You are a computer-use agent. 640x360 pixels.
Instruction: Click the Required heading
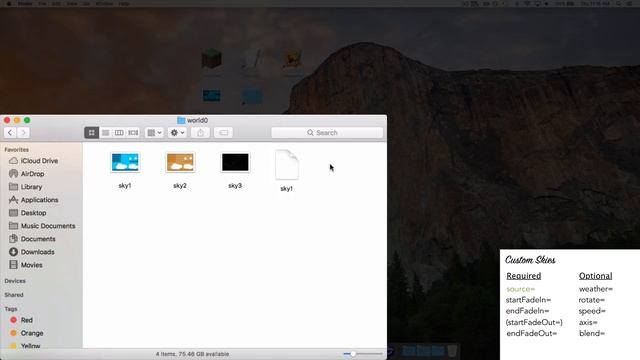[524, 276]
